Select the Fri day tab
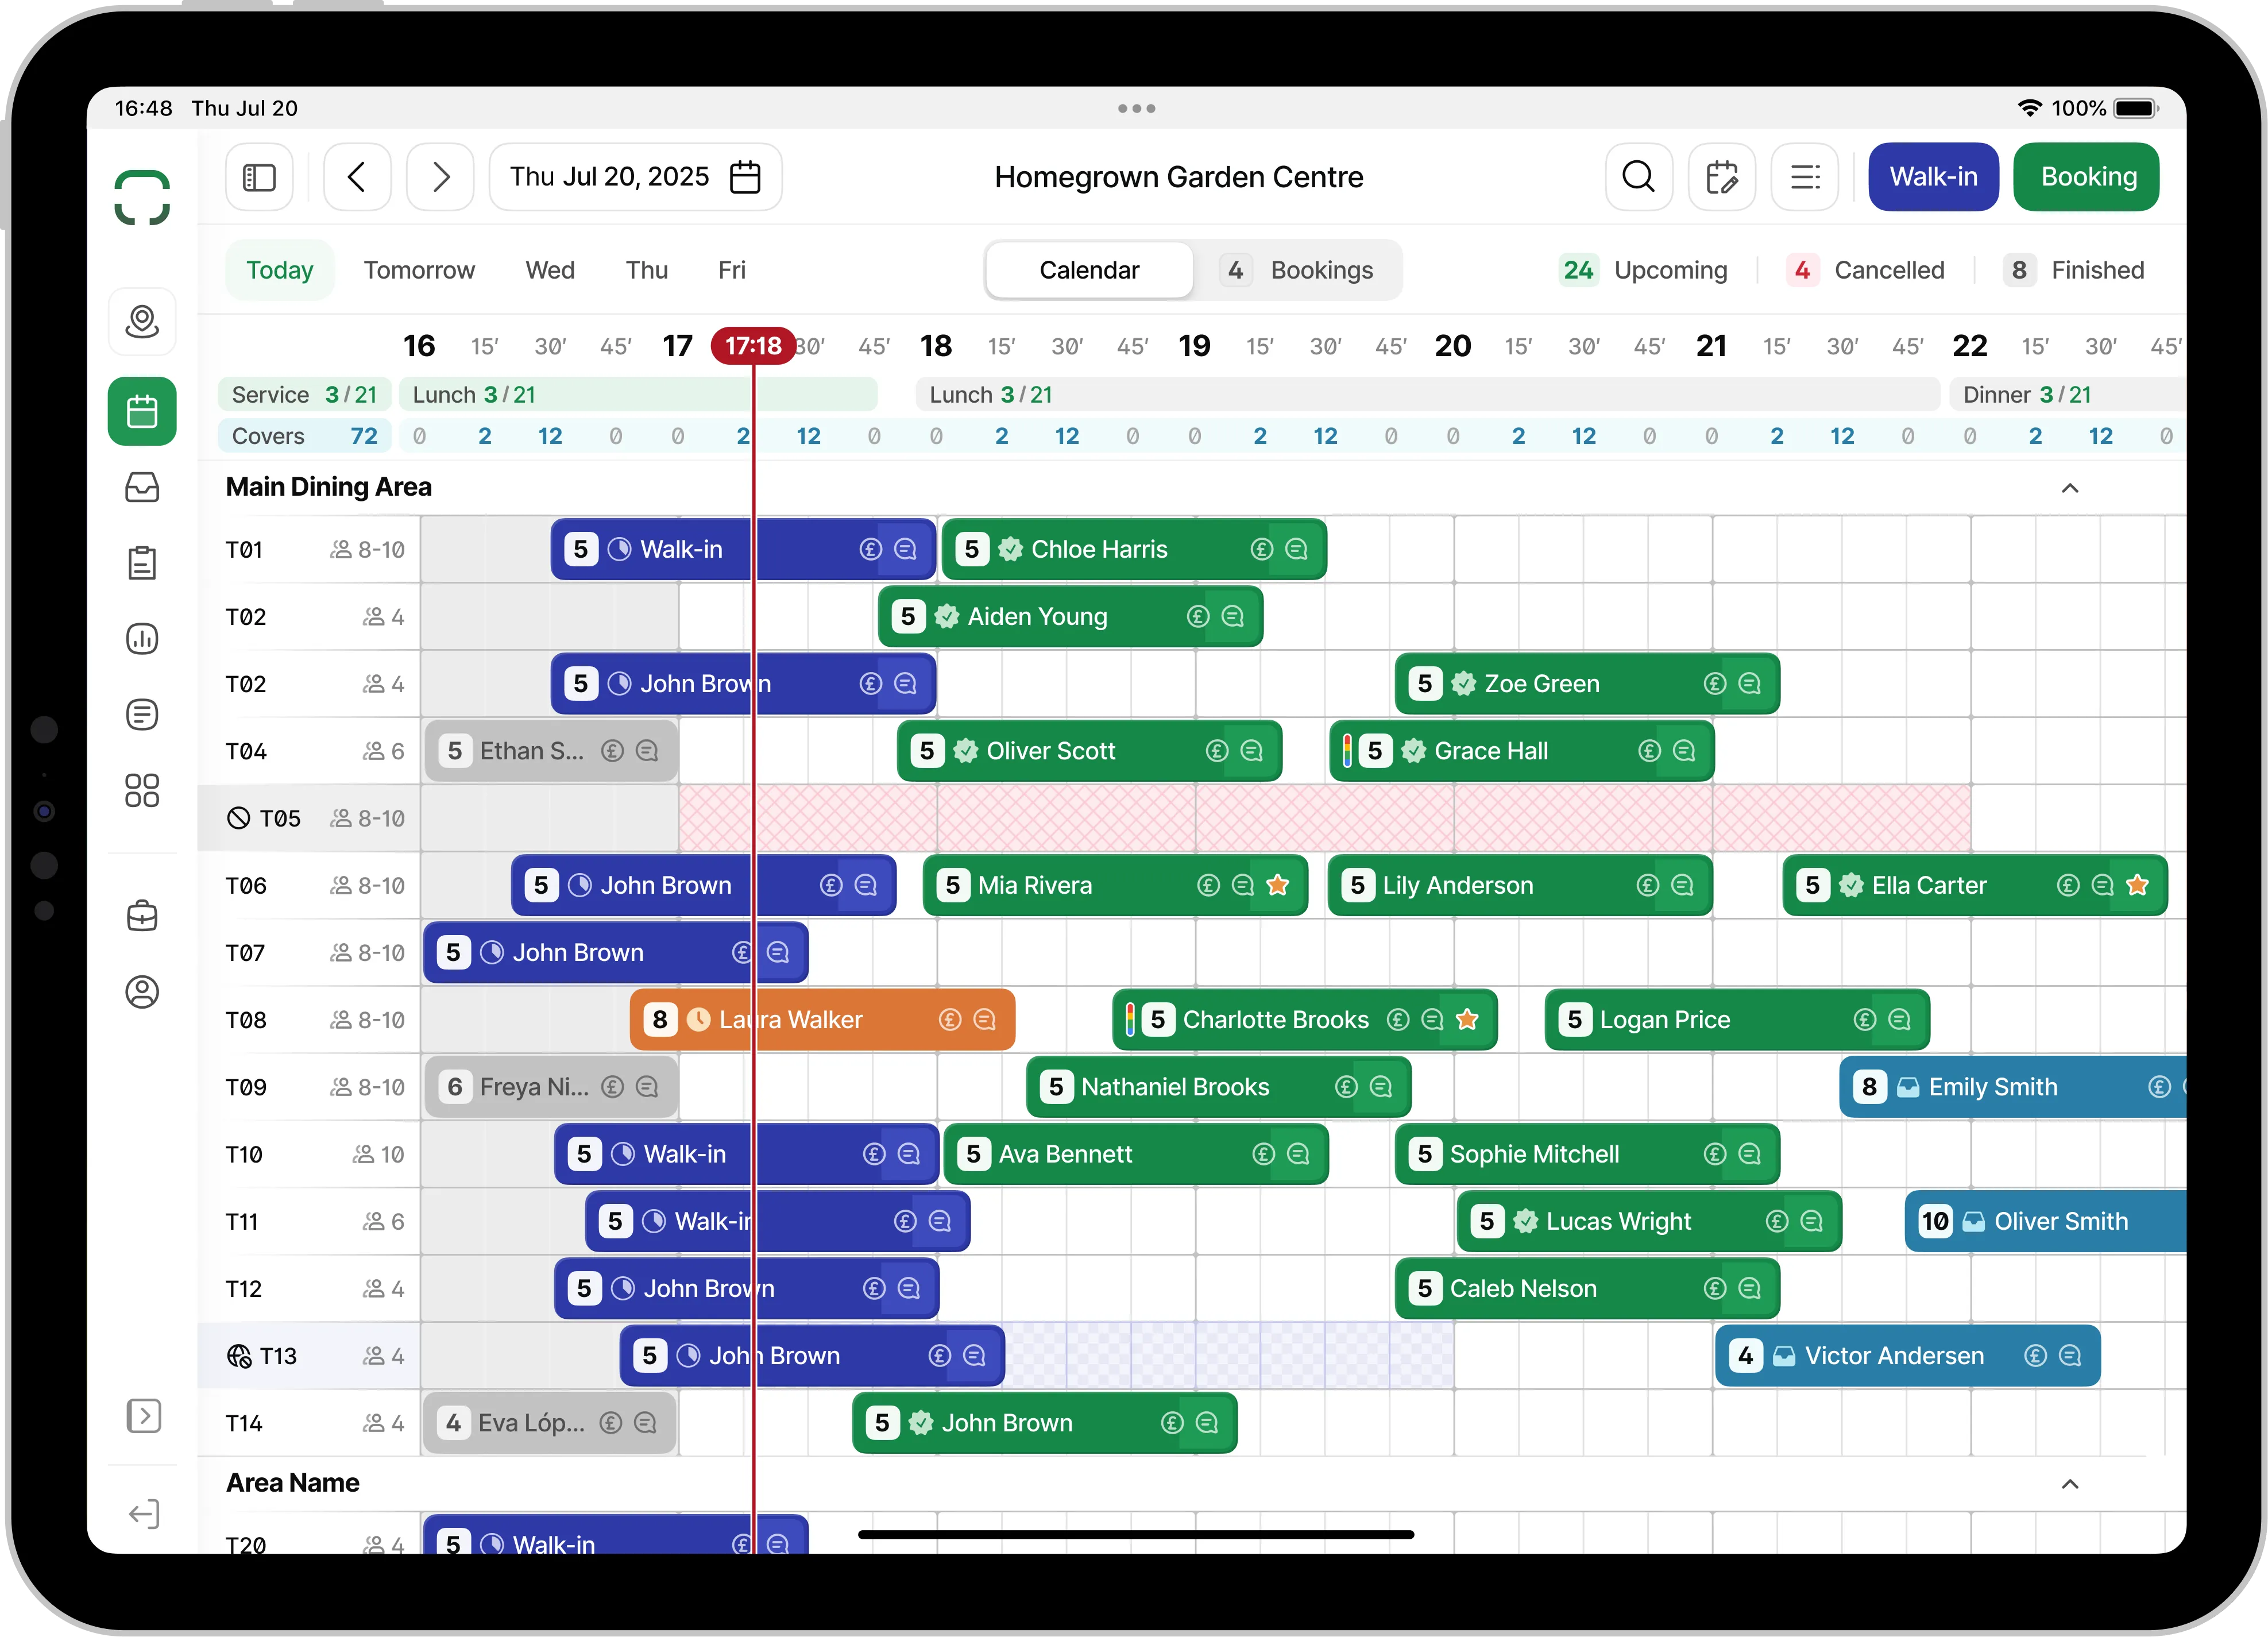Viewport: 2268px width, 1637px height. [731, 270]
